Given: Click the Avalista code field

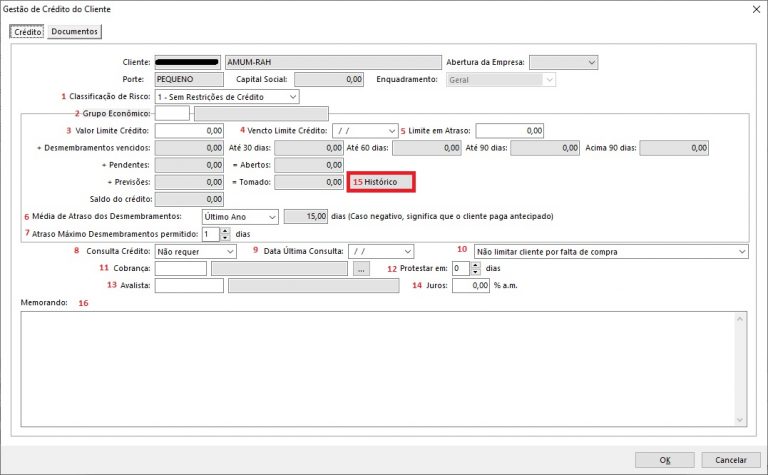Looking at the screenshot, I should click(x=189, y=285).
